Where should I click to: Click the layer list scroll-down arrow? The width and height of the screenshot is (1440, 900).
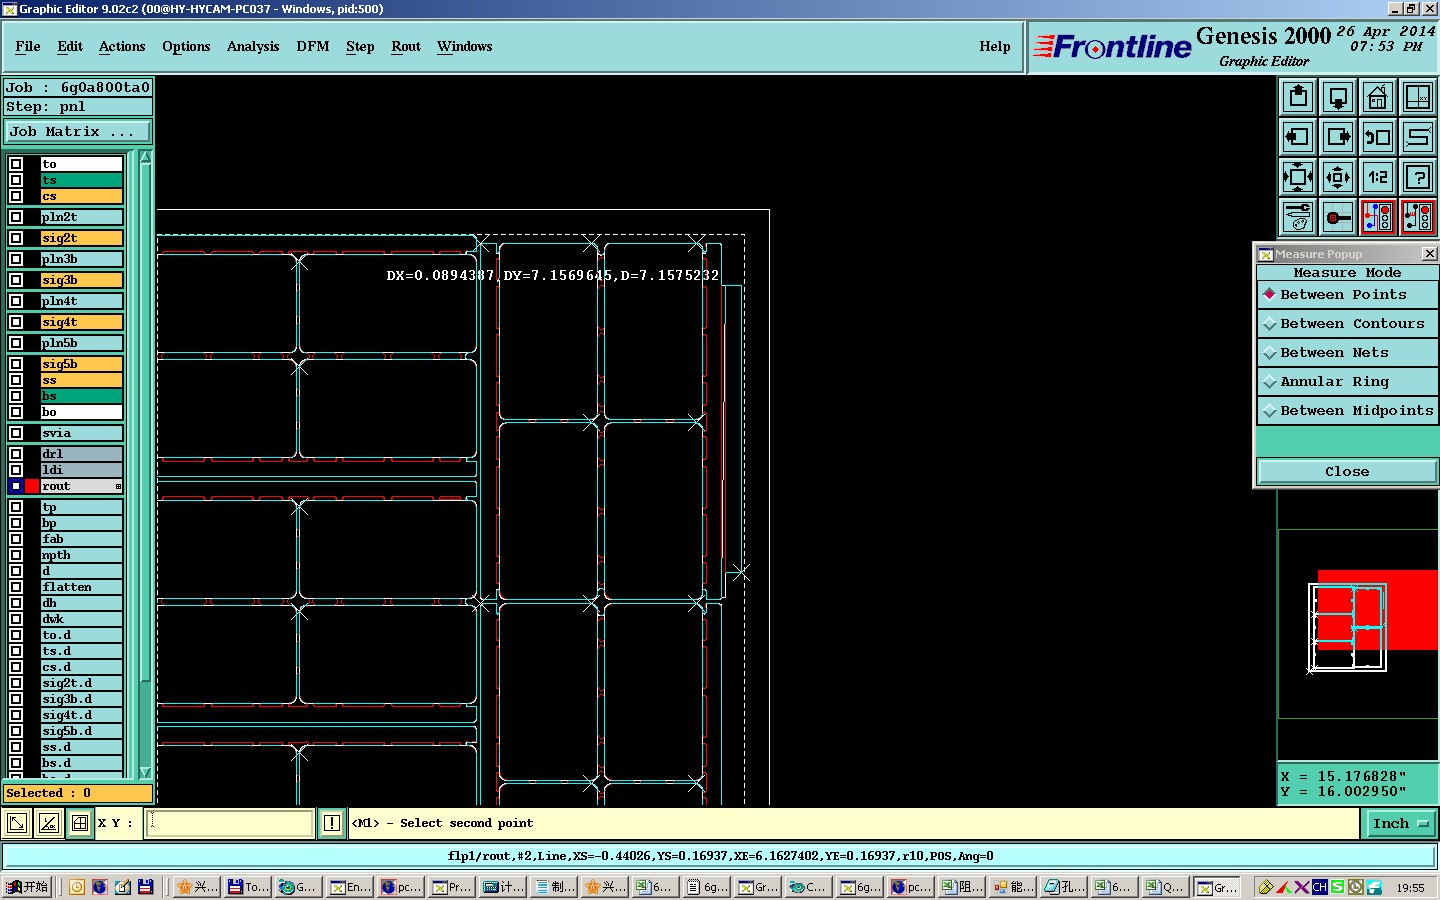point(145,772)
